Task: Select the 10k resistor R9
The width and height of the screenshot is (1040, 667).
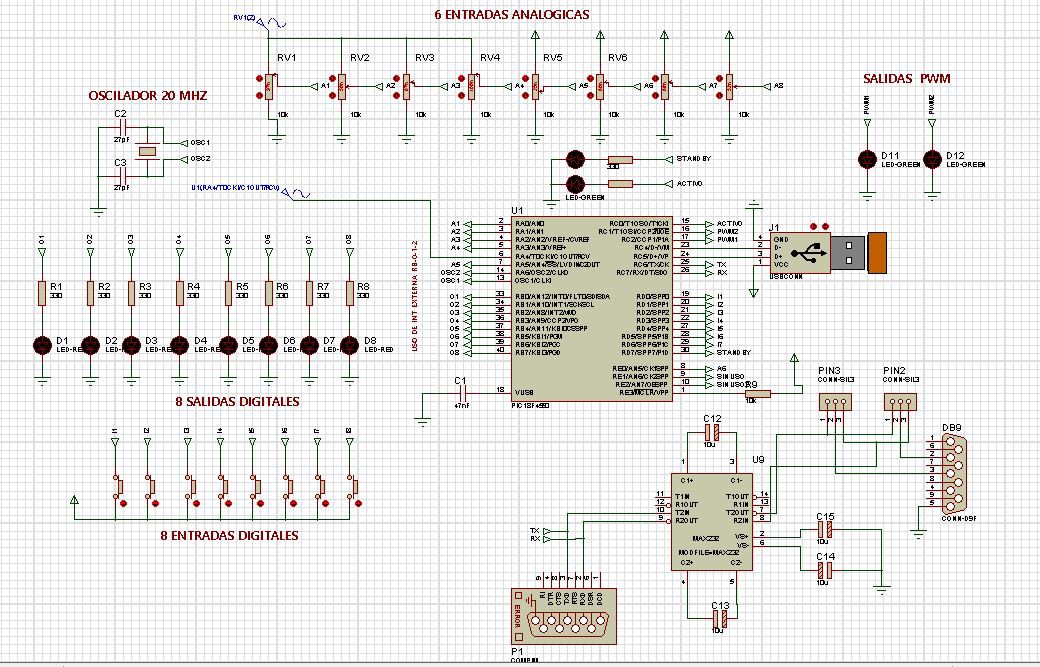Action: pyautogui.click(x=757, y=394)
